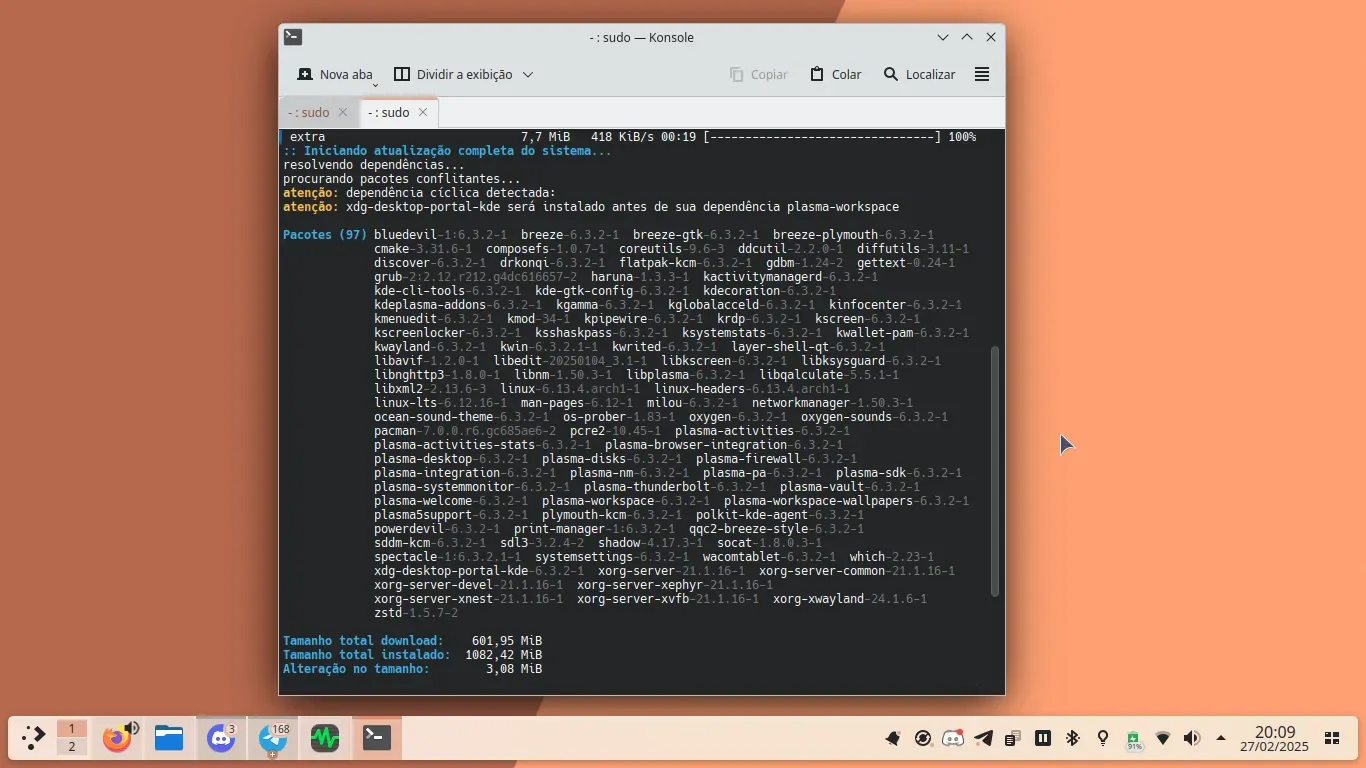Image resolution: width=1366 pixels, height=768 pixels.
Task: Click the Localizar search button
Action: [x=919, y=75]
